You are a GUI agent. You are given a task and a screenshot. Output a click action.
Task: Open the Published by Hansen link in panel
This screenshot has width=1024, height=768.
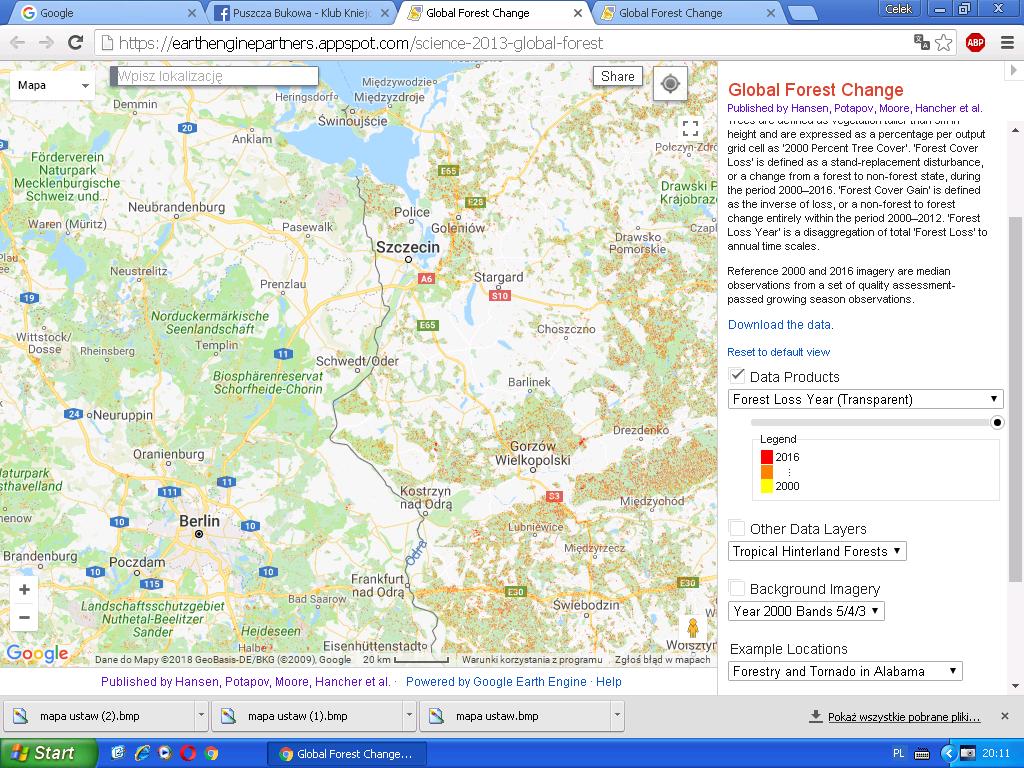click(x=854, y=108)
